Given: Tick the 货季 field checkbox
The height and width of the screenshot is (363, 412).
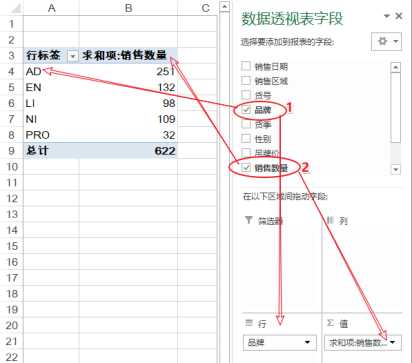Looking at the screenshot, I should click(246, 124).
